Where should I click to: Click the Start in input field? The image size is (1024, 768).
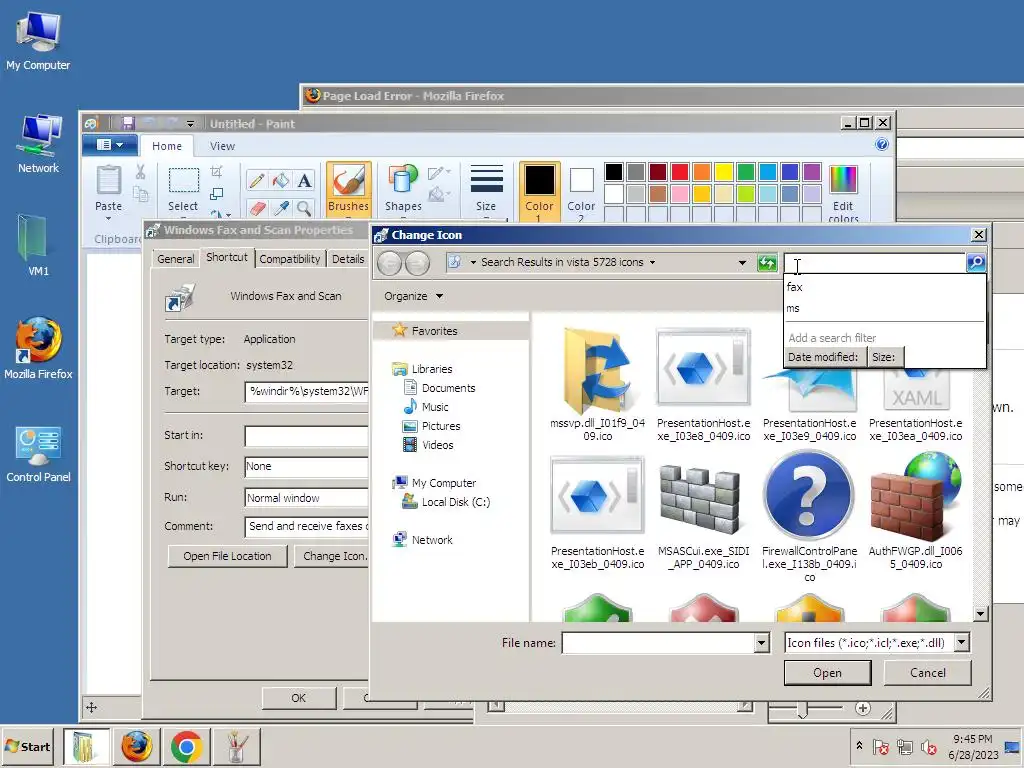pos(306,436)
